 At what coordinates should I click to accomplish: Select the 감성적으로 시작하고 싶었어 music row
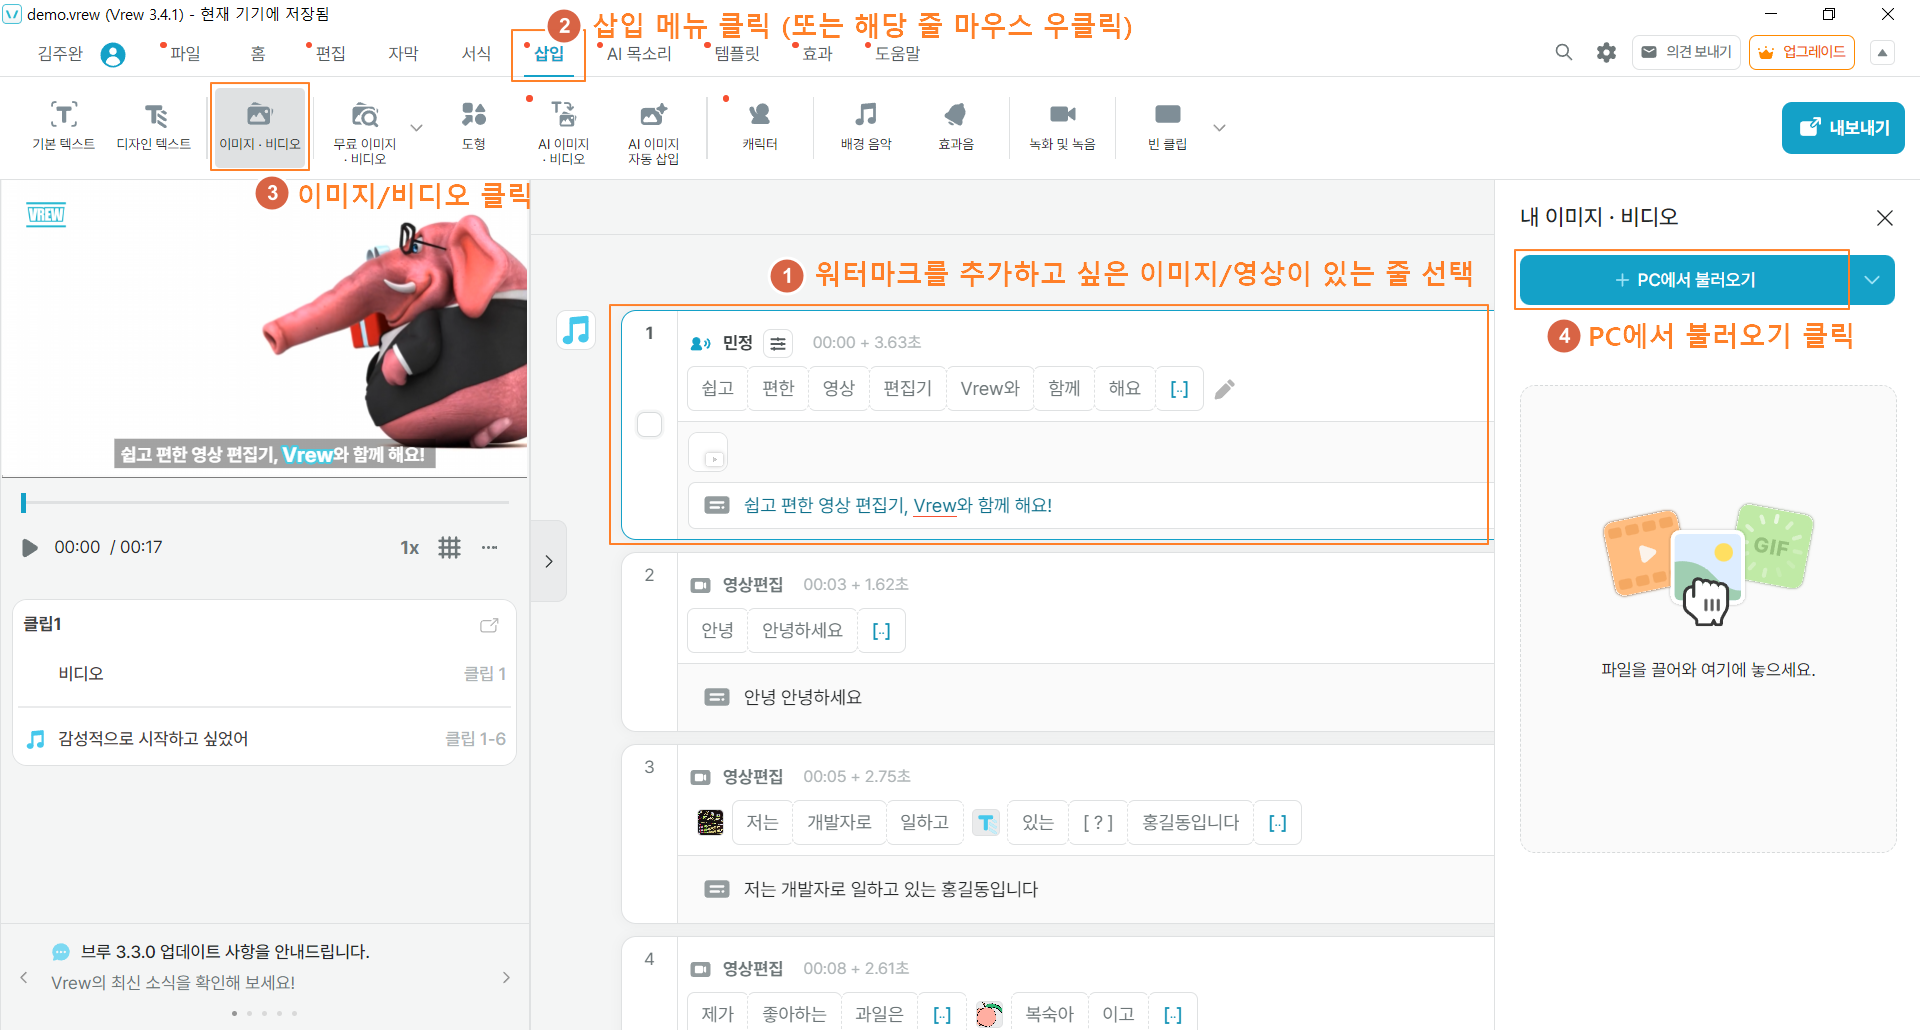[265, 739]
